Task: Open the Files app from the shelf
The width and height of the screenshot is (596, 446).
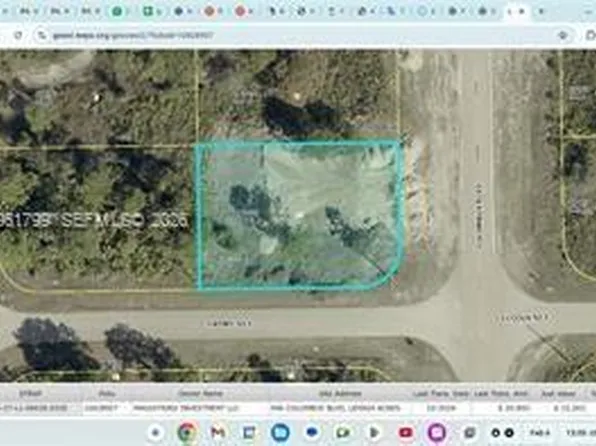Action: 280,432
